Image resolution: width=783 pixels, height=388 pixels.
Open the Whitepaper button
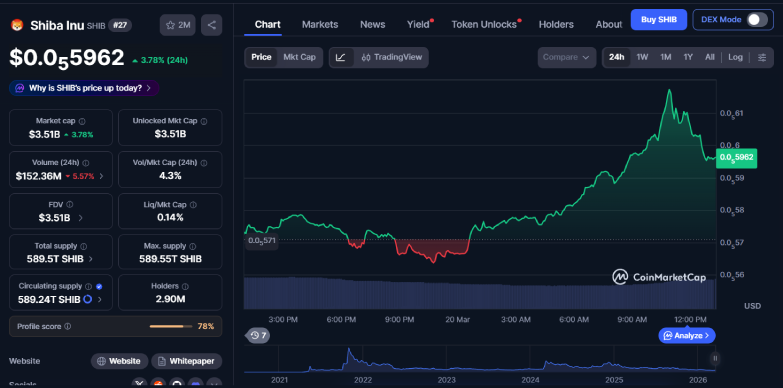point(187,361)
